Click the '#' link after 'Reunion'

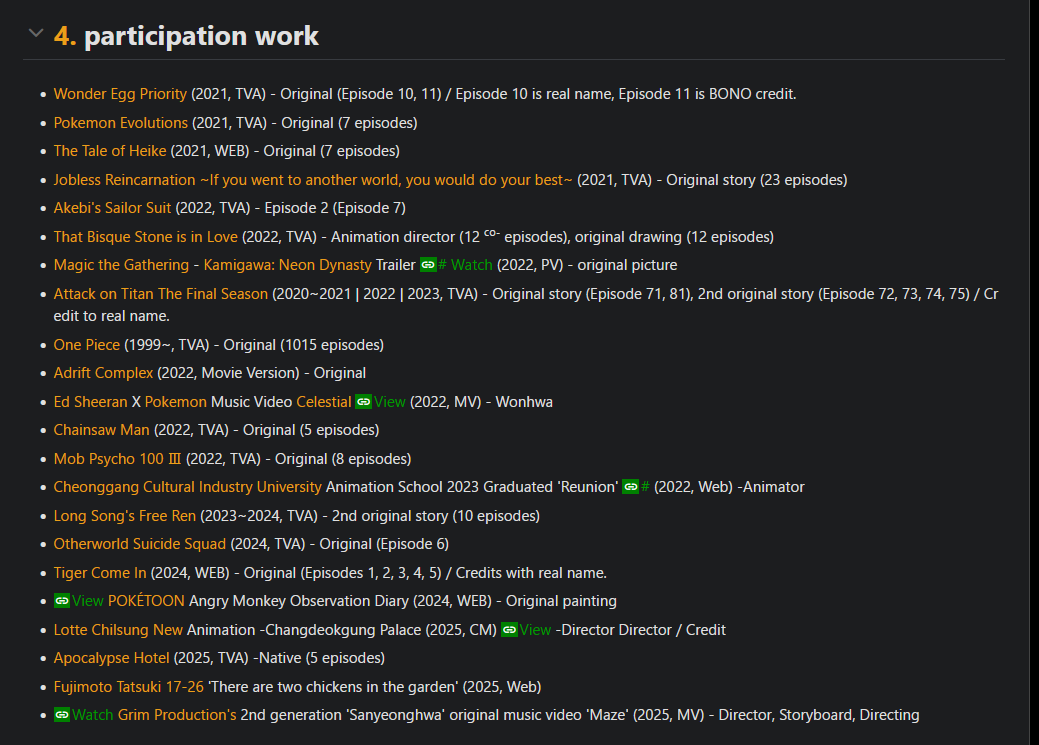point(645,487)
